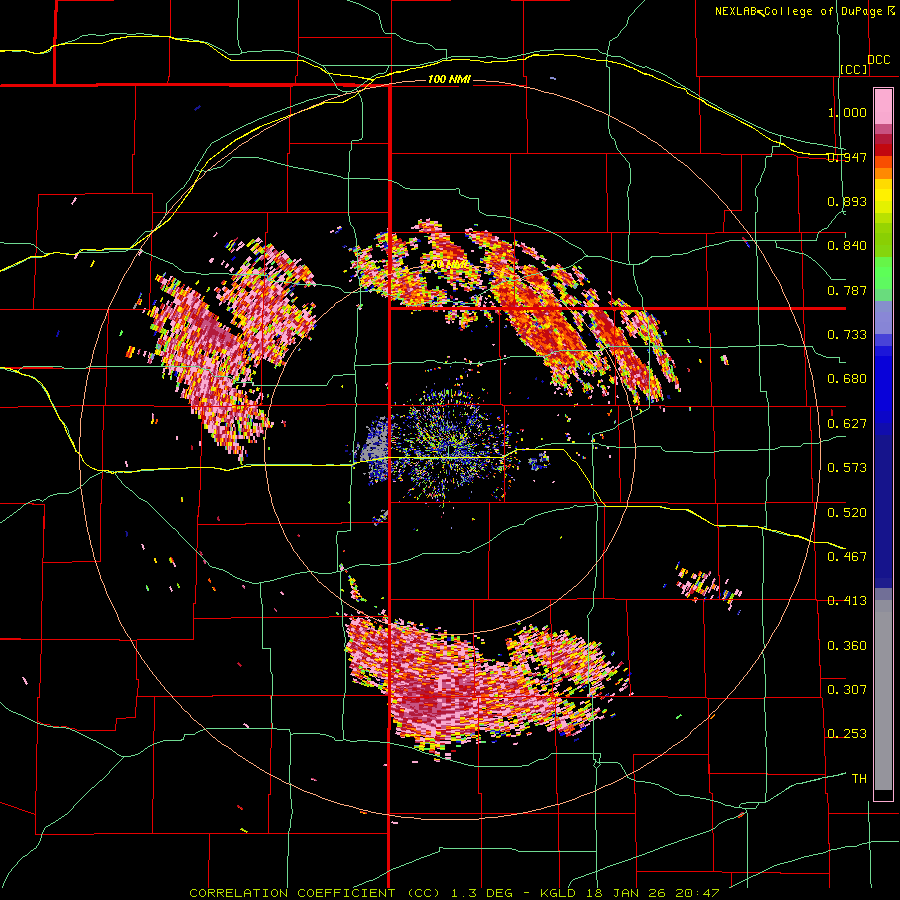This screenshot has width=900, height=900.
Task: Click the 0.467 color scale value
Action: tap(847, 557)
